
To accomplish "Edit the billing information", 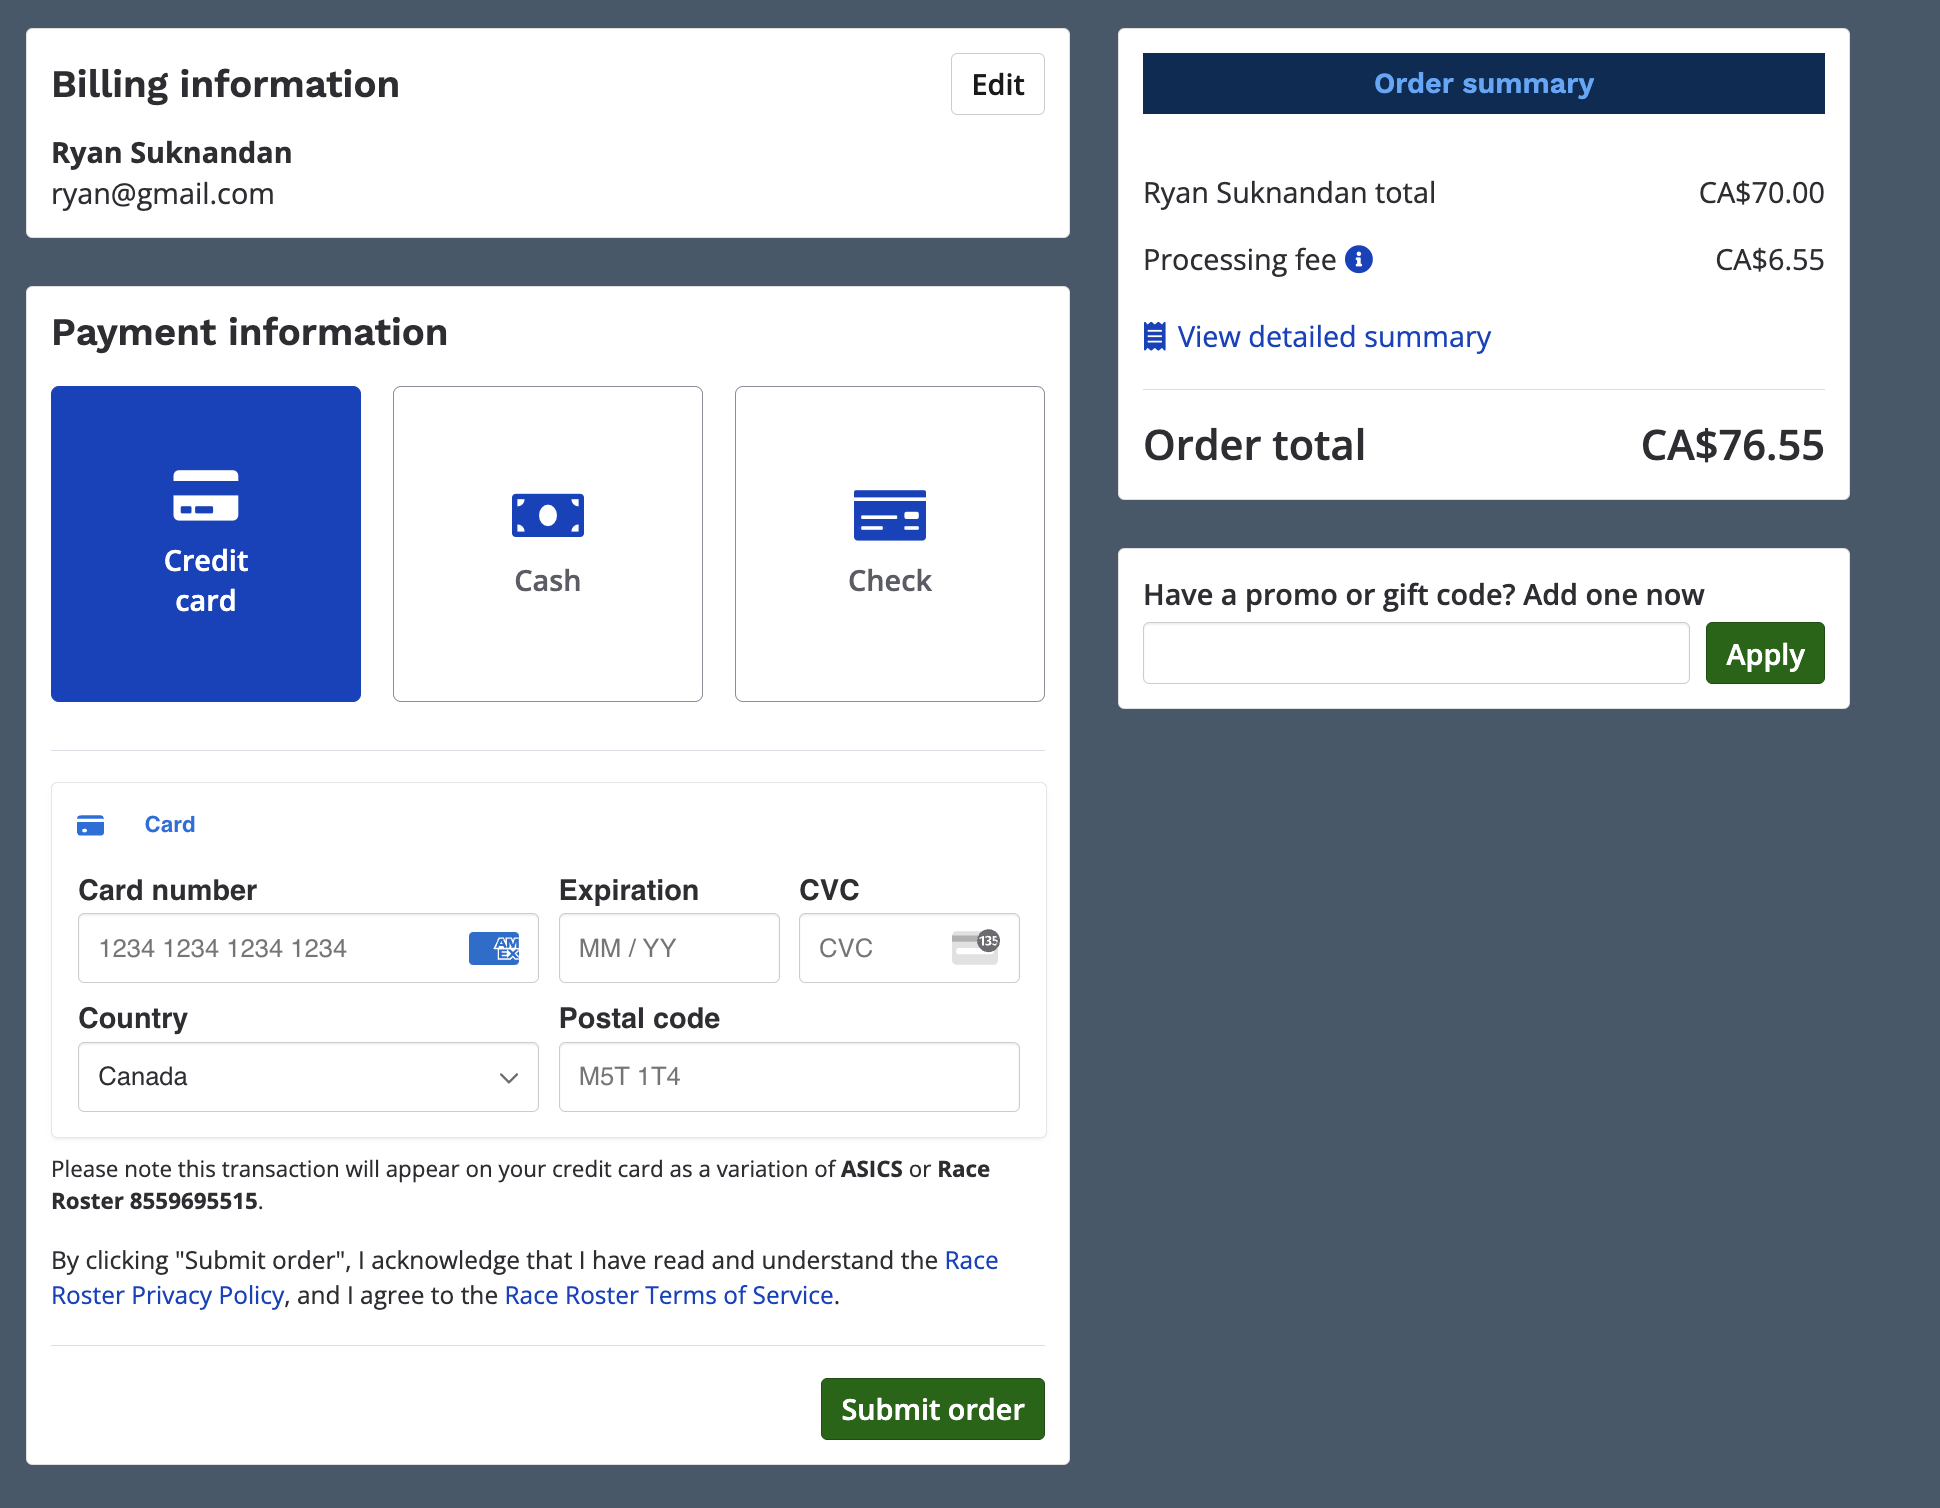I will click(997, 85).
